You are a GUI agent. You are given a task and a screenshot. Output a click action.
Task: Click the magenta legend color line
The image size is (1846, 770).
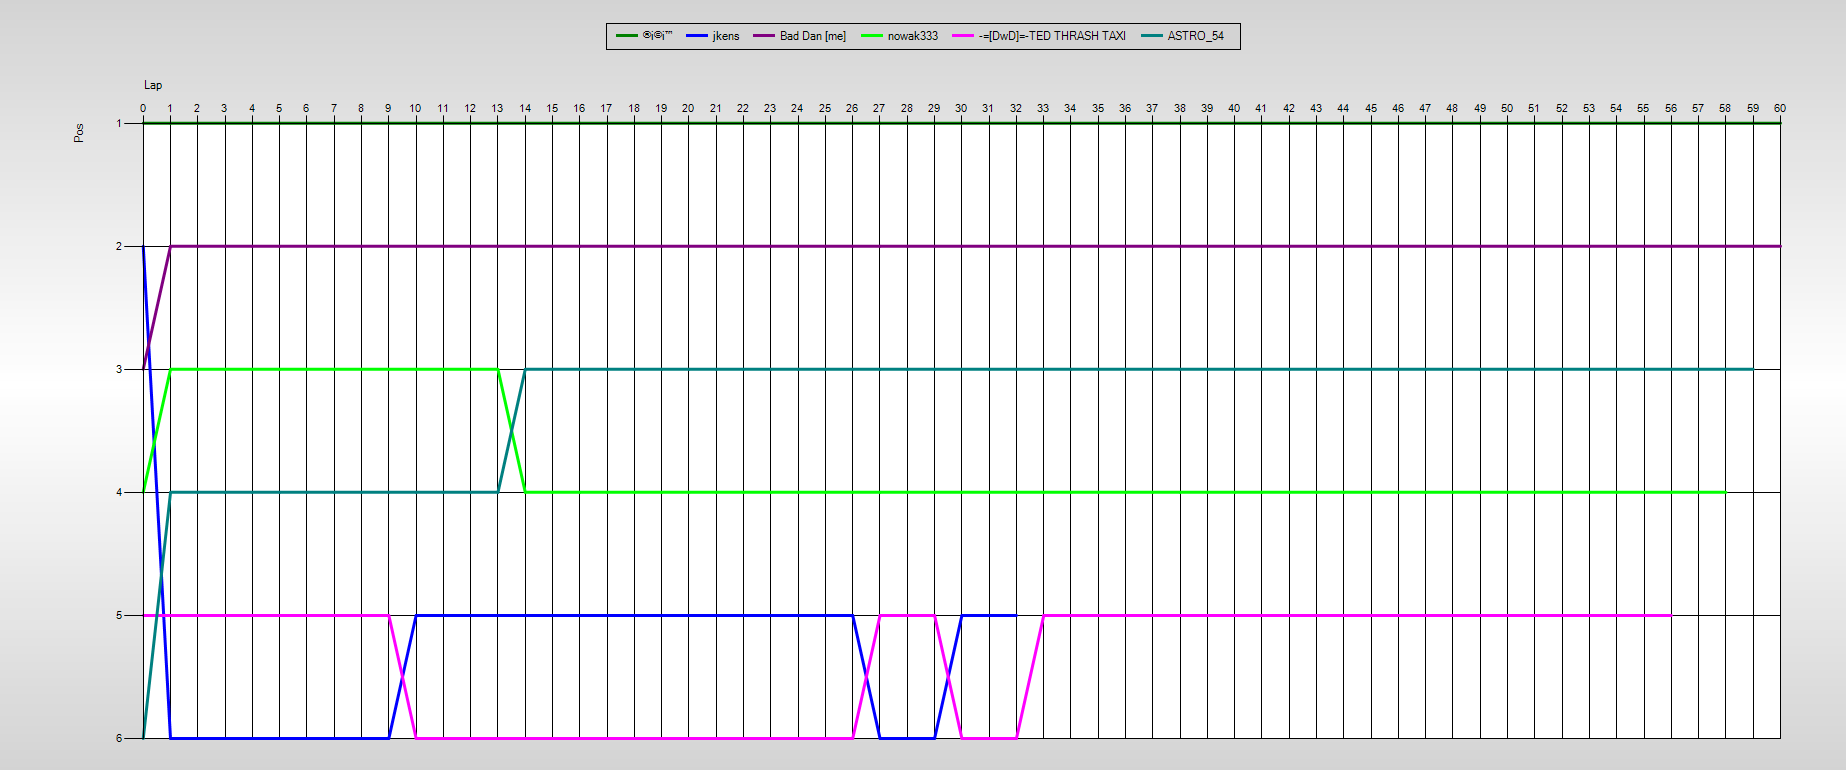(x=962, y=36)
